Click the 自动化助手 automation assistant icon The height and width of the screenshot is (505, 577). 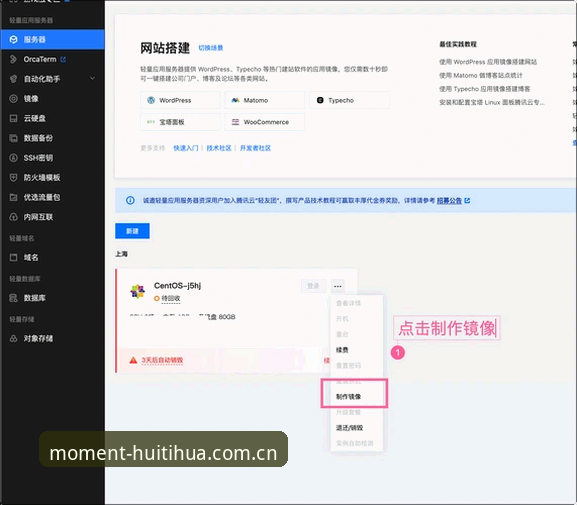[14, 79]
